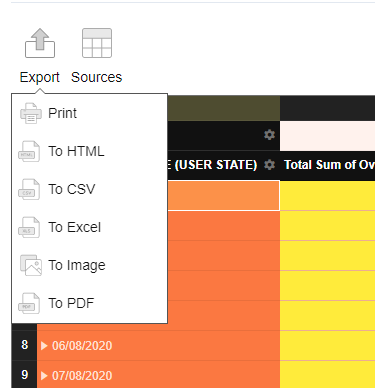The image size is (375, 388).
Task: Click the HTML file icon
Action: [x=29, y=151]
